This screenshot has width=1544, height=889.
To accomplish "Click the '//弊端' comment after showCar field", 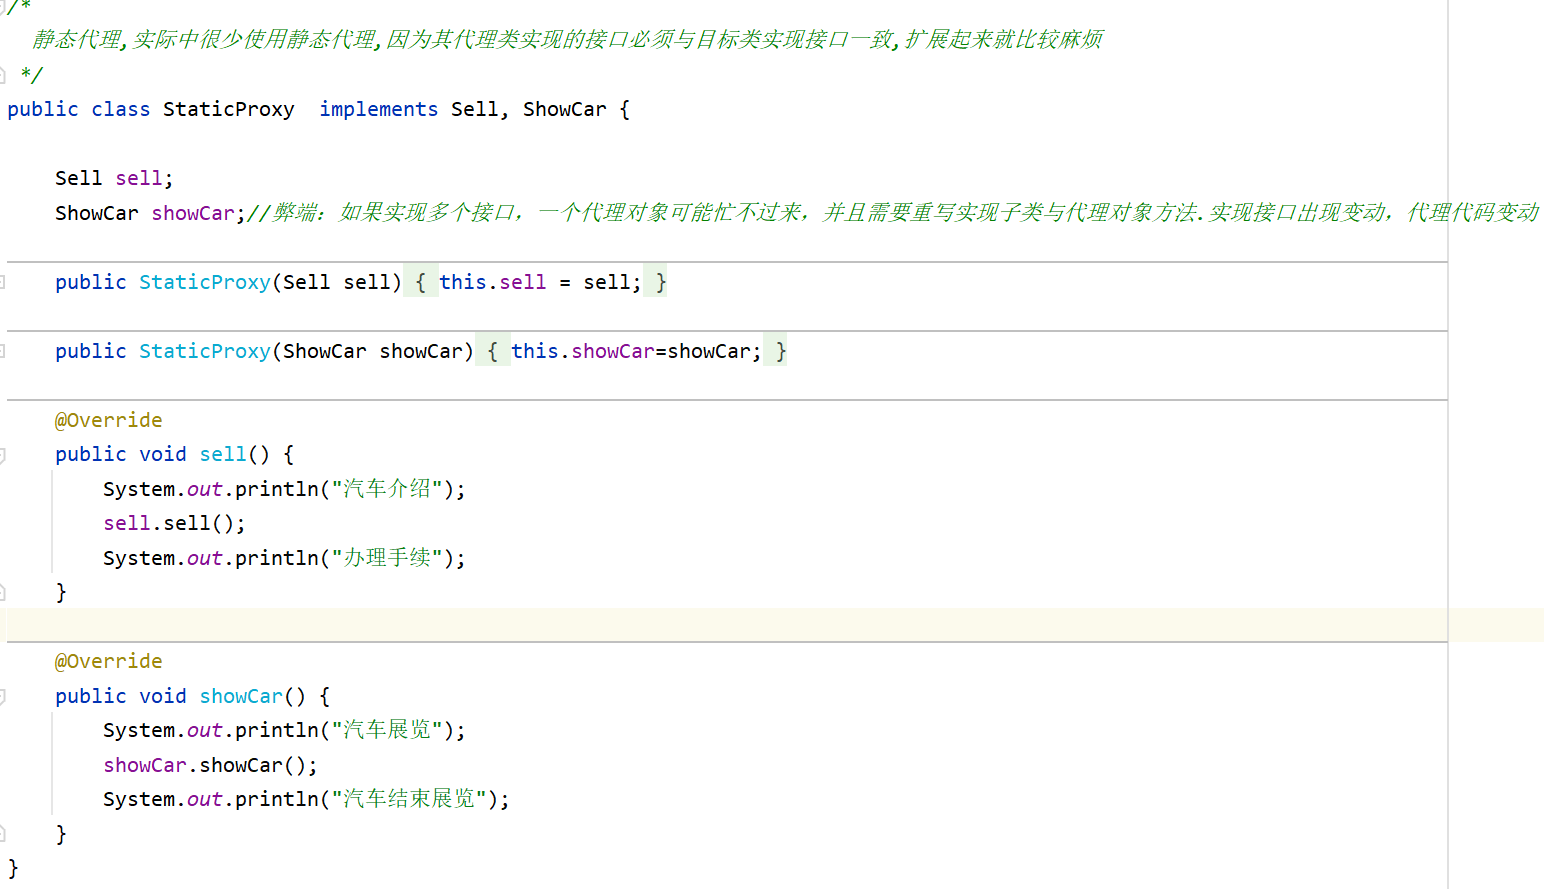I will 893,213.
